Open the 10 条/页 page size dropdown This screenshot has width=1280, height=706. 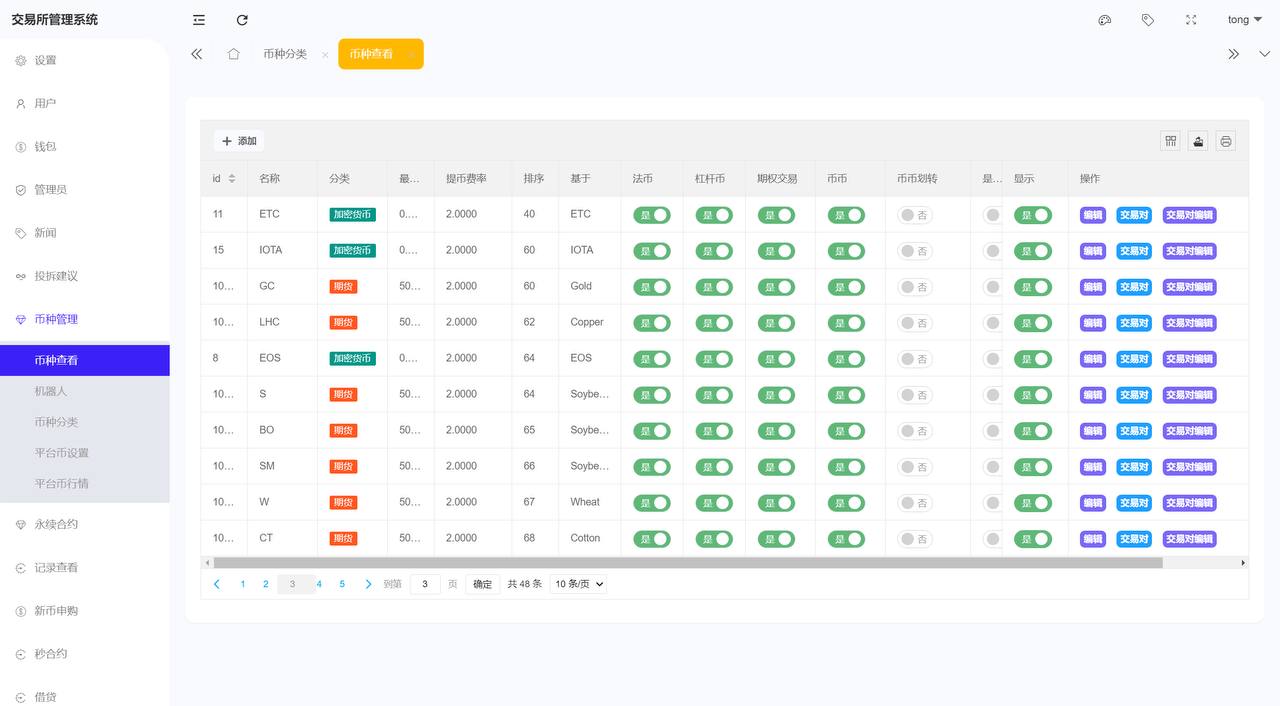pyautogui.click(x=580, y=584)
